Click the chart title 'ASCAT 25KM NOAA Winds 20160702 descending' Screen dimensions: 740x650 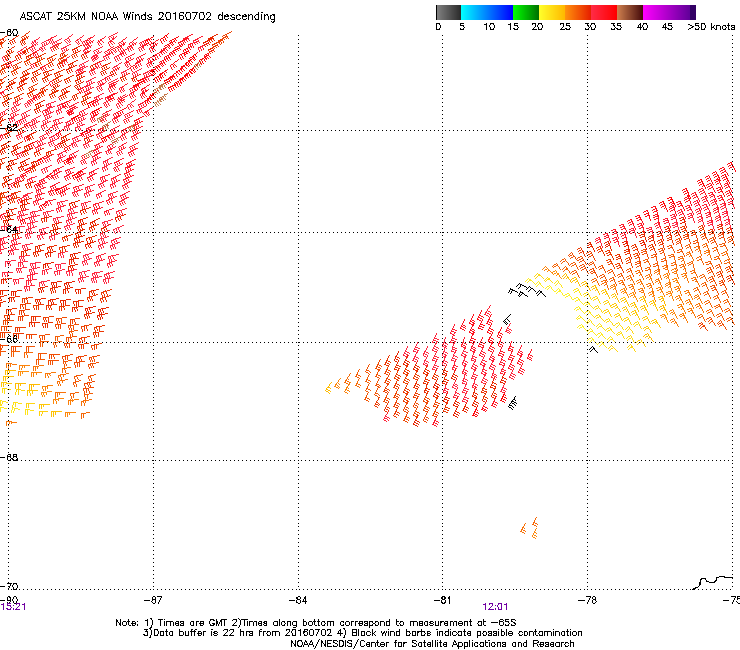(x=147, y=16)
